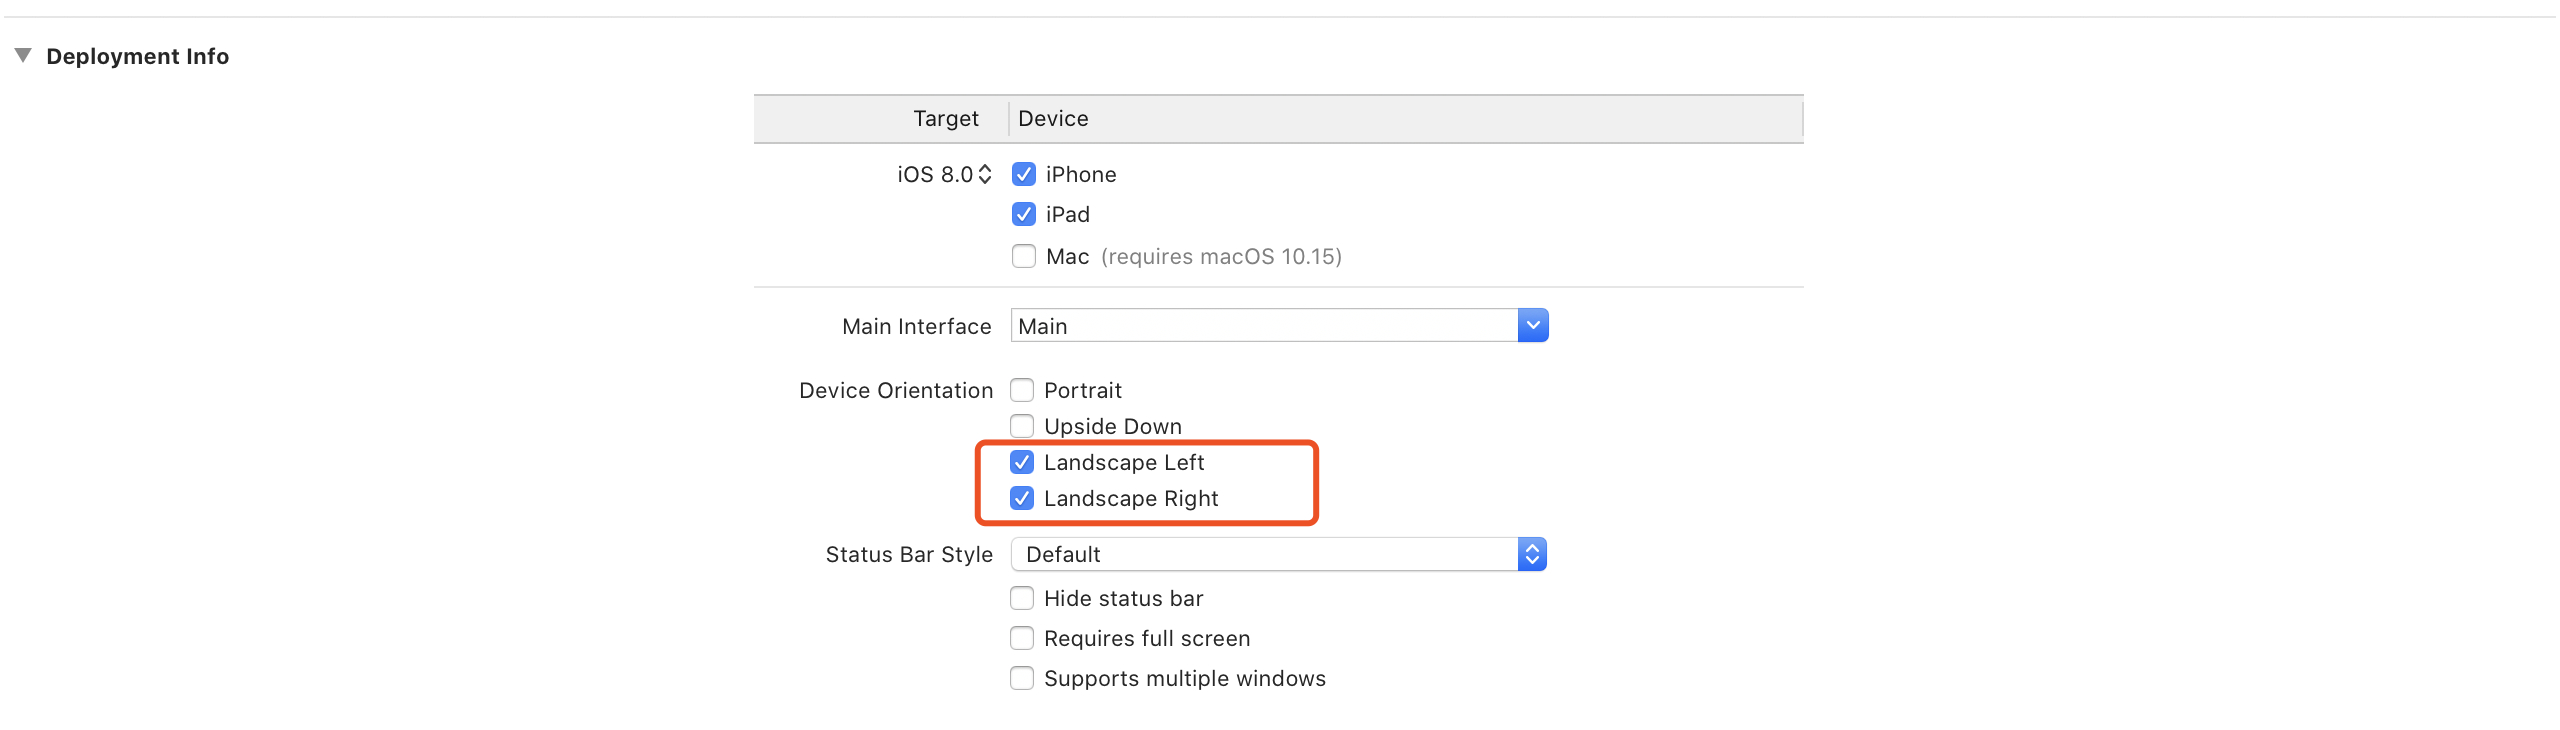Open the Status Bar Style popup menu
The height and width of the screenshot is (730, 2560).
click(x=1270, y=554)
